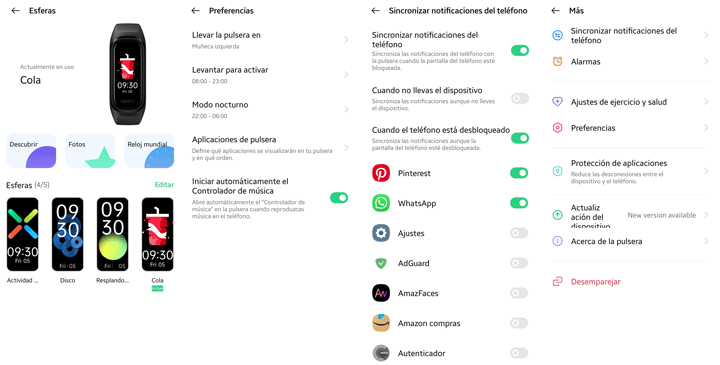This screenshot has height=365, width=720.
Task: Tap the Amazon compras app icon
Action: [381, 323]
